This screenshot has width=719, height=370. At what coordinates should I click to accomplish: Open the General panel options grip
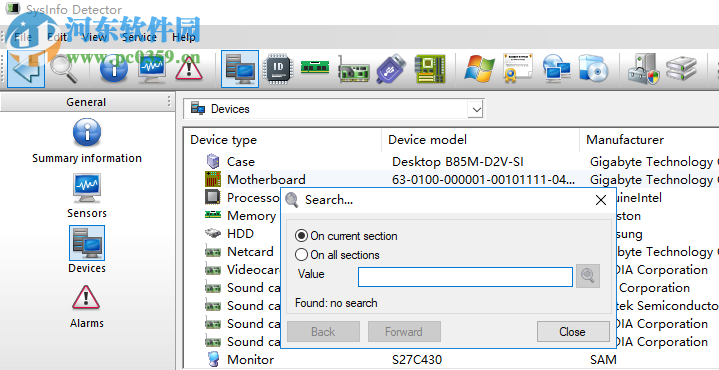pos(169,102)
